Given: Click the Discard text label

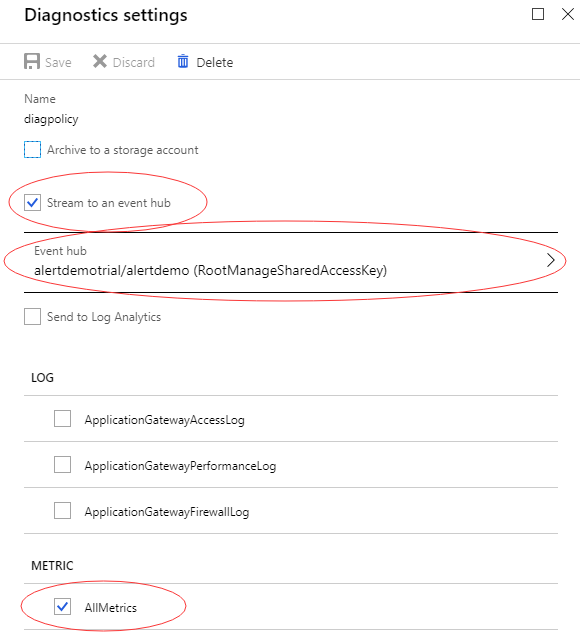Looking at the screenshot, I should click(x=134, y=63).
